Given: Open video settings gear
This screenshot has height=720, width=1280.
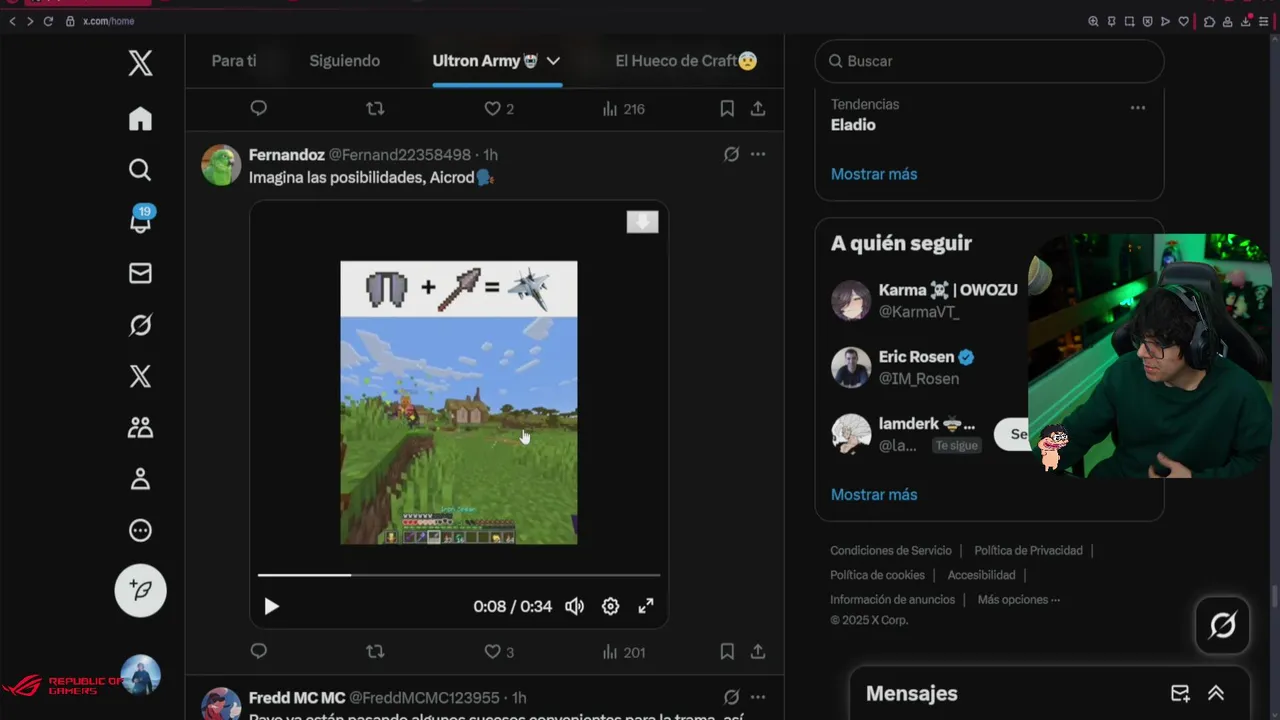Looking at the screenshot, I should pos(610,606).
